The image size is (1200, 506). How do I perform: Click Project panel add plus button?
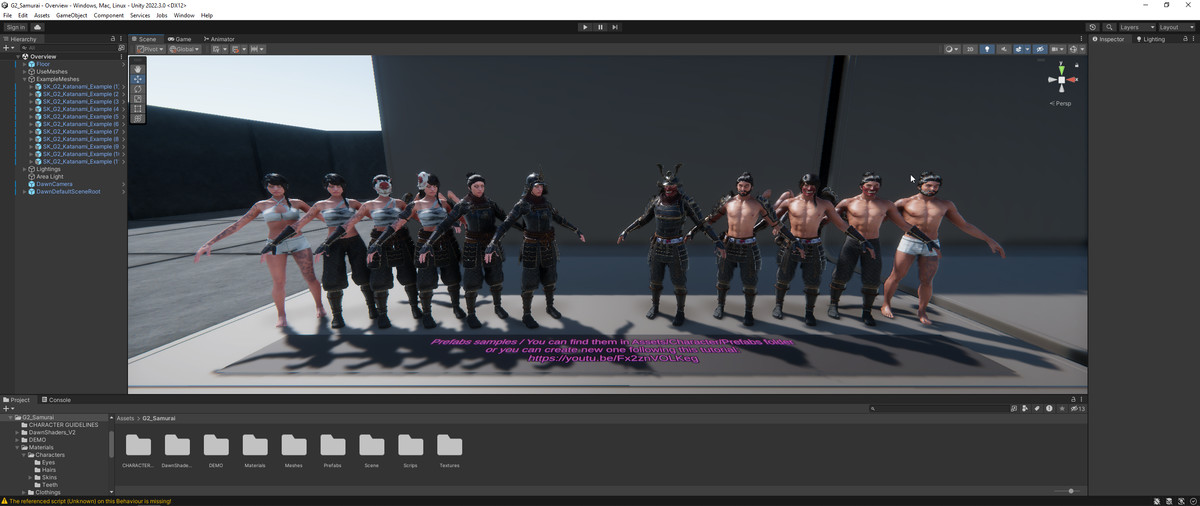(x=6, y=409)
